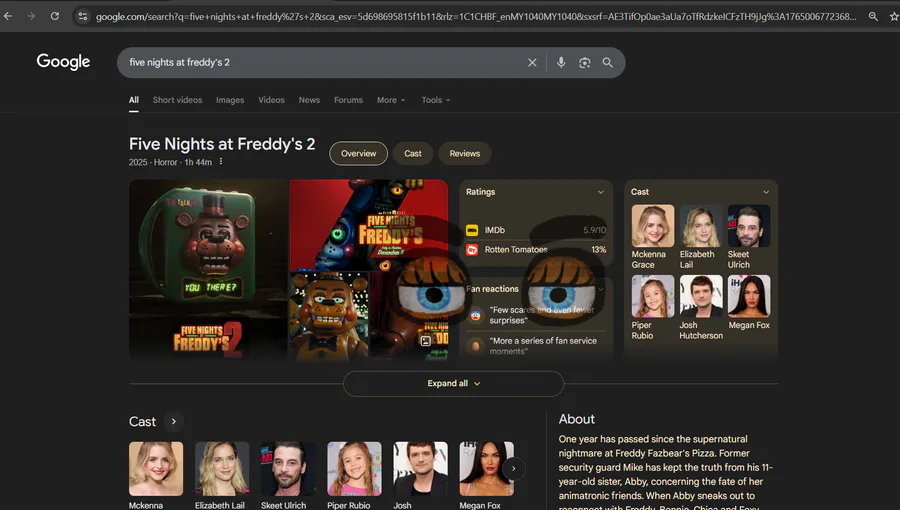Collapse the Fan reactions chevron
Screen dimensions: 900x510
(x=600, y=289)
